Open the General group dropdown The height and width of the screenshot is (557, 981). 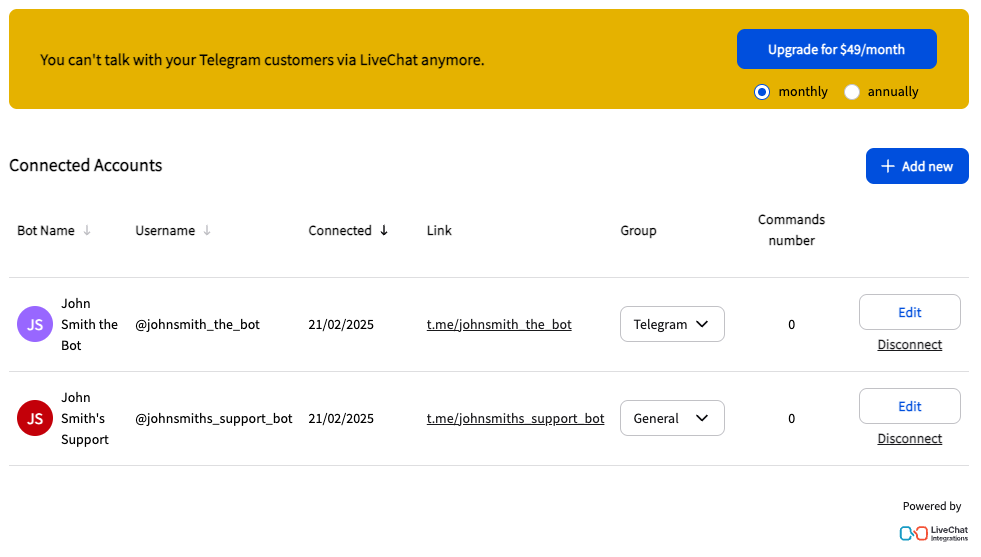(672, 418)
